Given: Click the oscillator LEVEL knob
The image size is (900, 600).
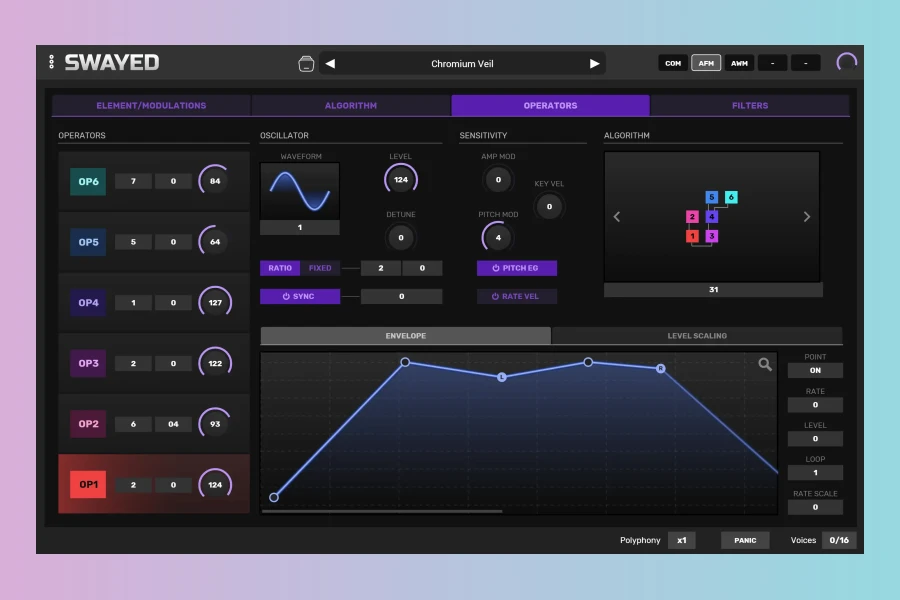Looking at the screenshot, I should pyautogui.click(x=401, y=180).
